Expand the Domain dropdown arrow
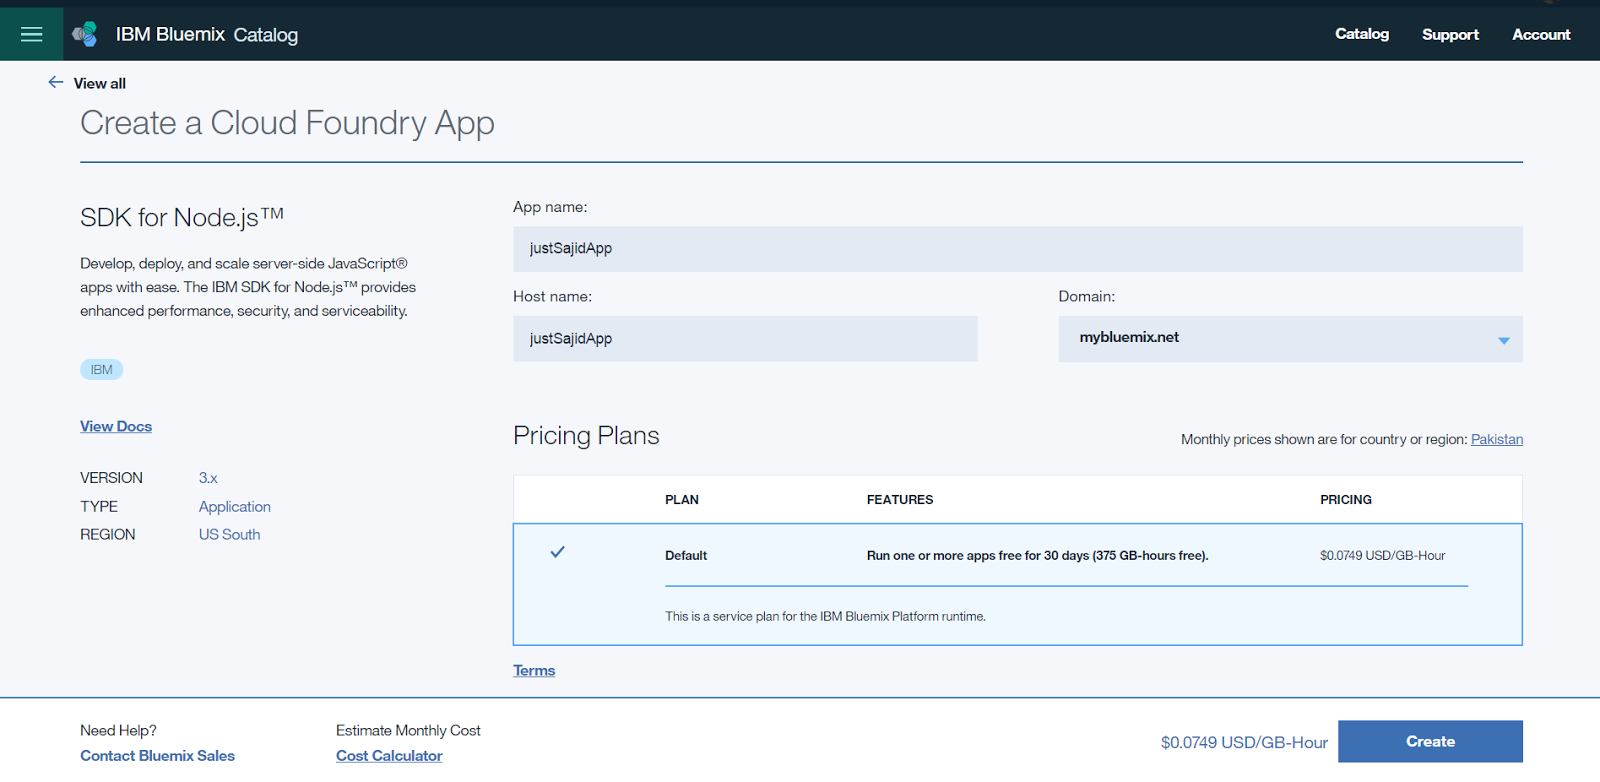This screenshot has width=1600, height=782. pyautogui.click(x=1503, y=341)
